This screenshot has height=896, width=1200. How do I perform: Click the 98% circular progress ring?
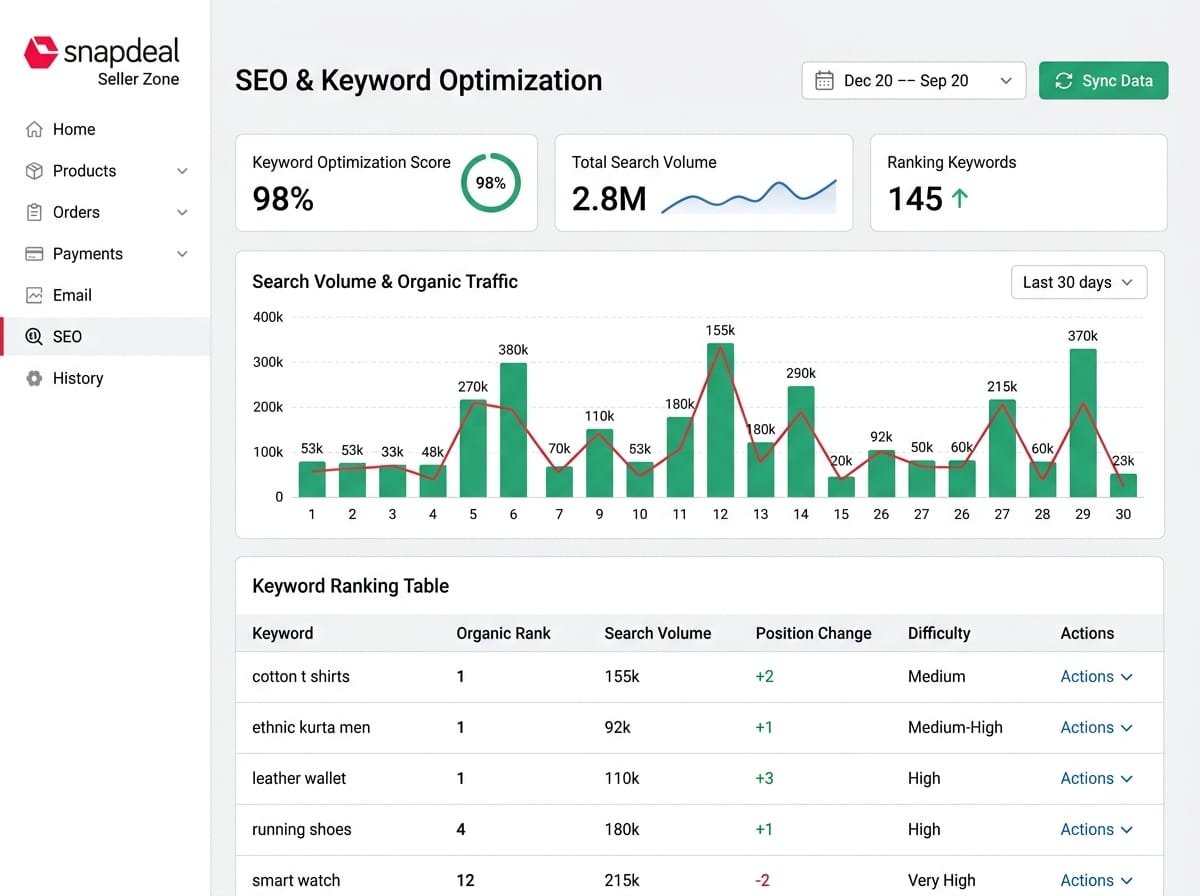pos(490,183)
